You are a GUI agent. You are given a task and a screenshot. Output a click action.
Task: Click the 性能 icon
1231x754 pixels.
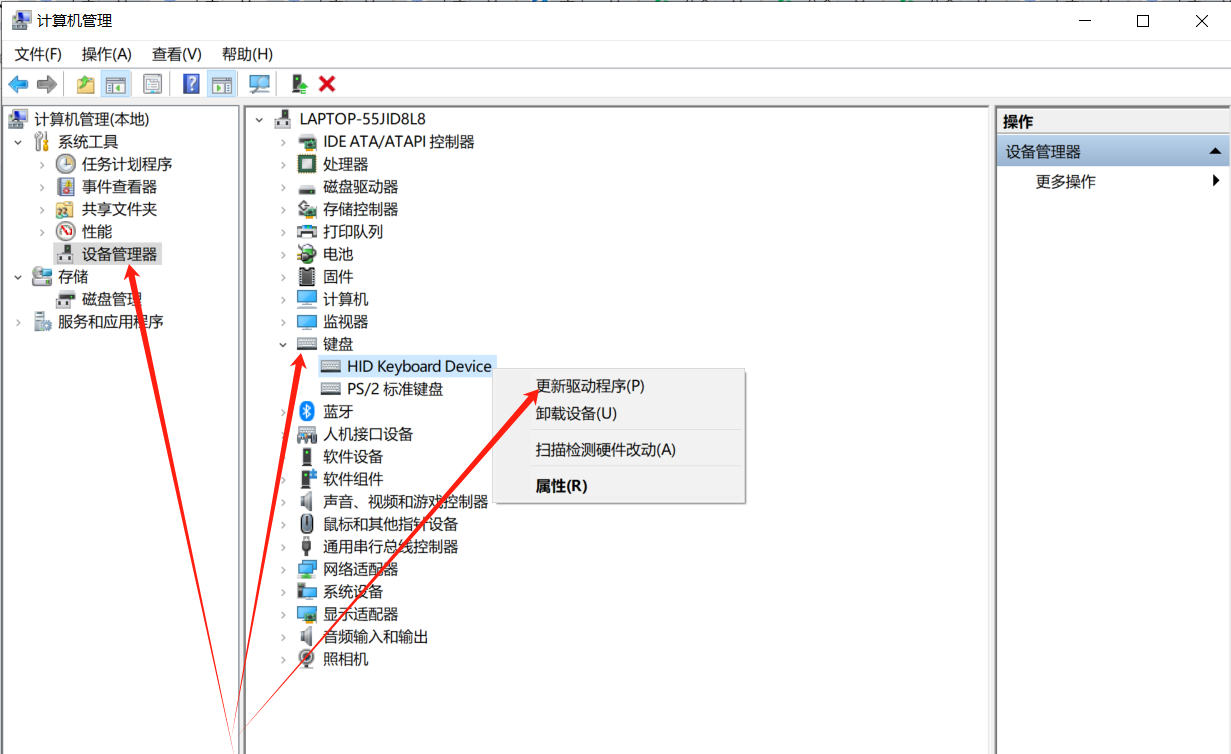pyautogui.click(x=65, y=232)
